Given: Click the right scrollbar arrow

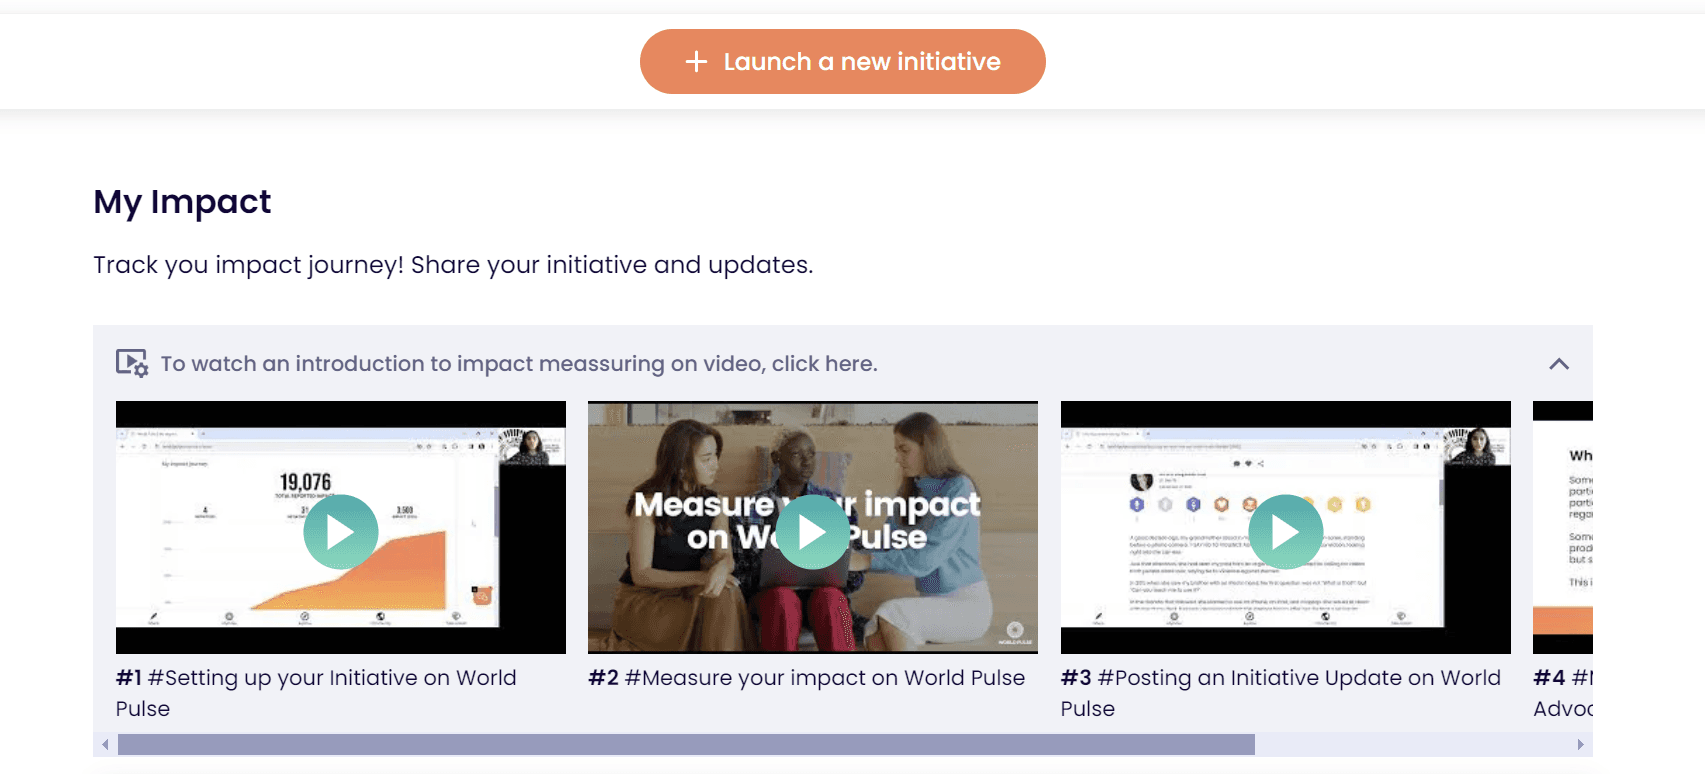Looking at the screenshot, I should 1580,744.
